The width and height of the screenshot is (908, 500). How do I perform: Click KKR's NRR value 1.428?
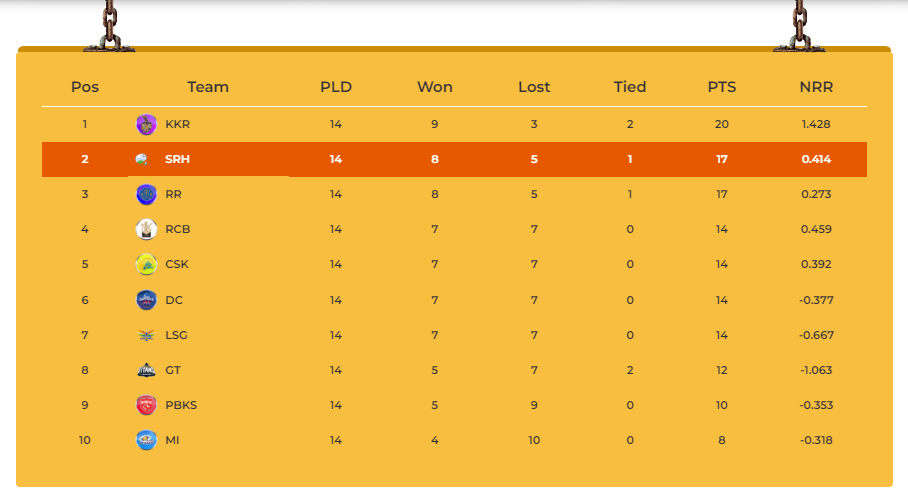pyautogui.click(x=816, y=124)
